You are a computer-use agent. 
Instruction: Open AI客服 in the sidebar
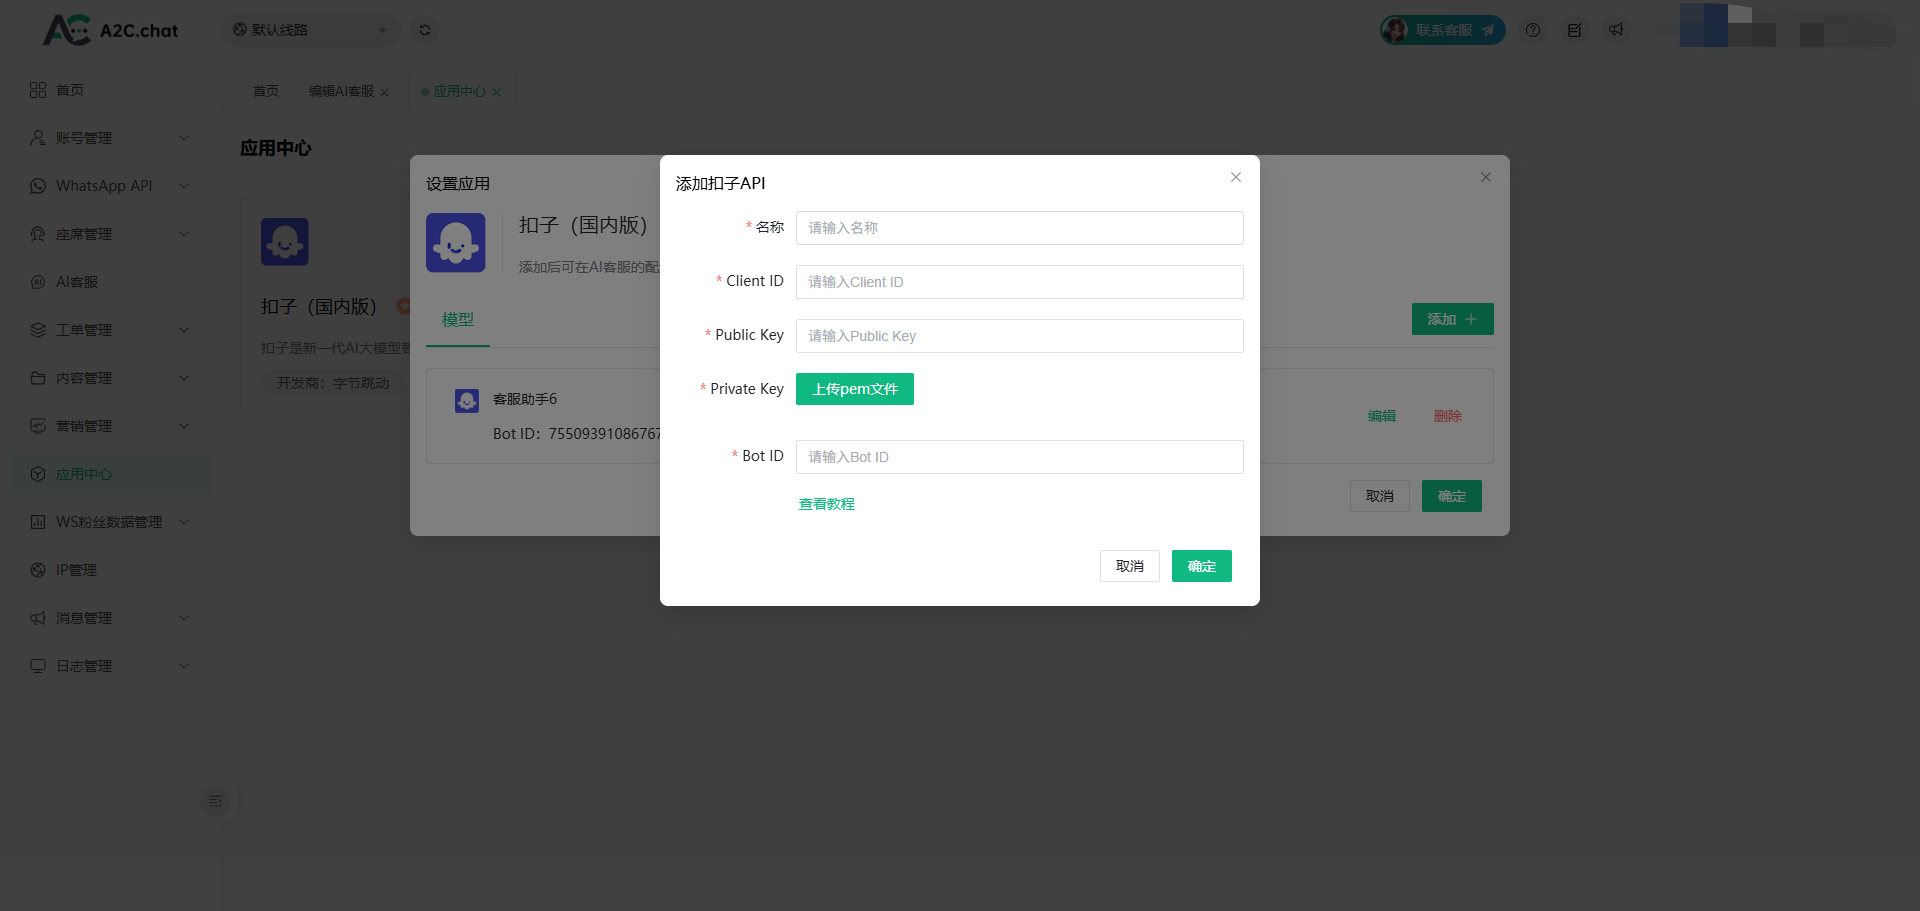click(77, 282)
